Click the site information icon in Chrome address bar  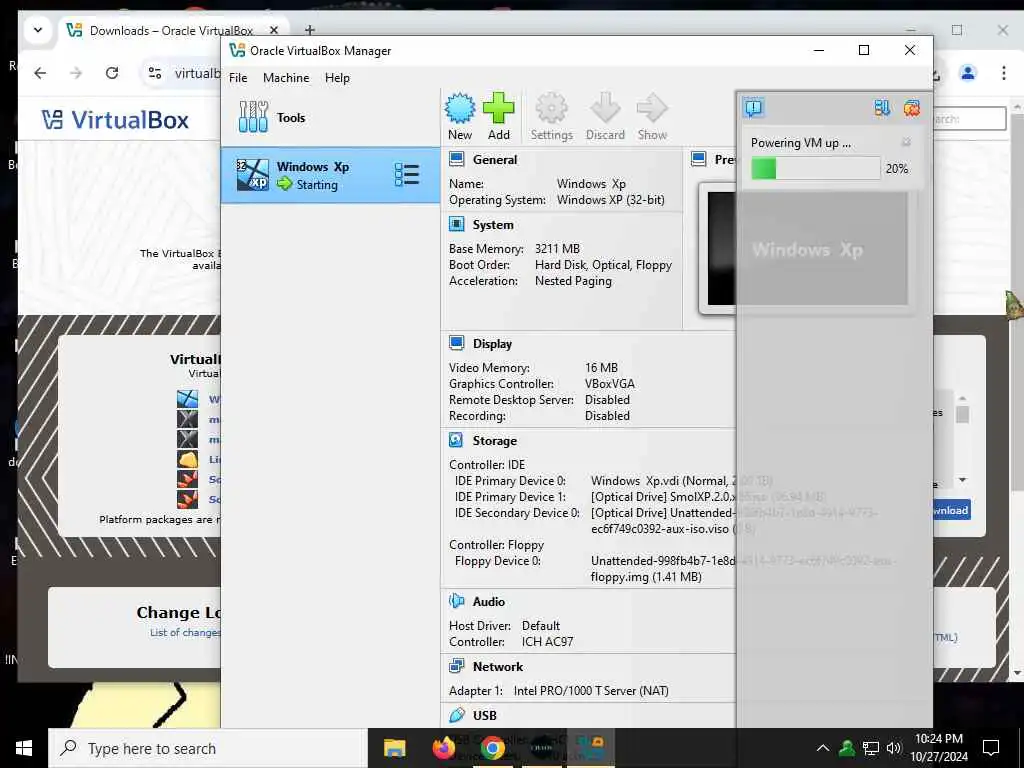[x=155, y=72]
